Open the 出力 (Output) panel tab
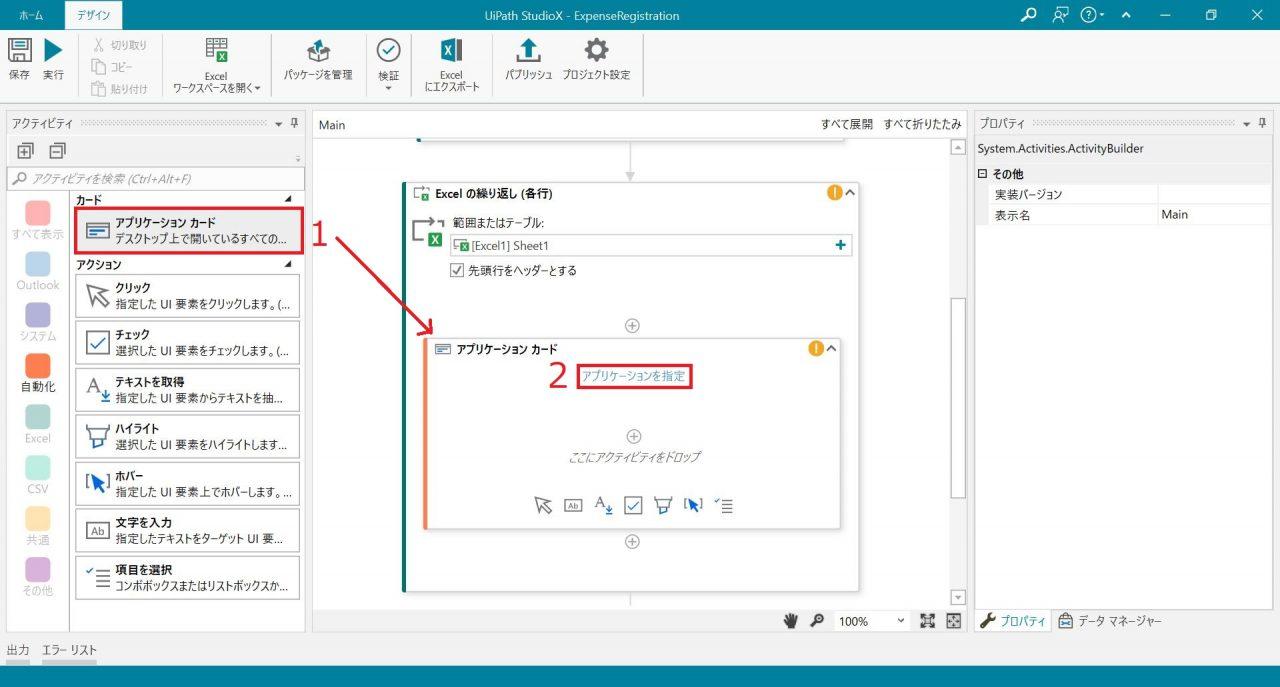This screenshot has width=1280, height=687. [x=18, y=650]
